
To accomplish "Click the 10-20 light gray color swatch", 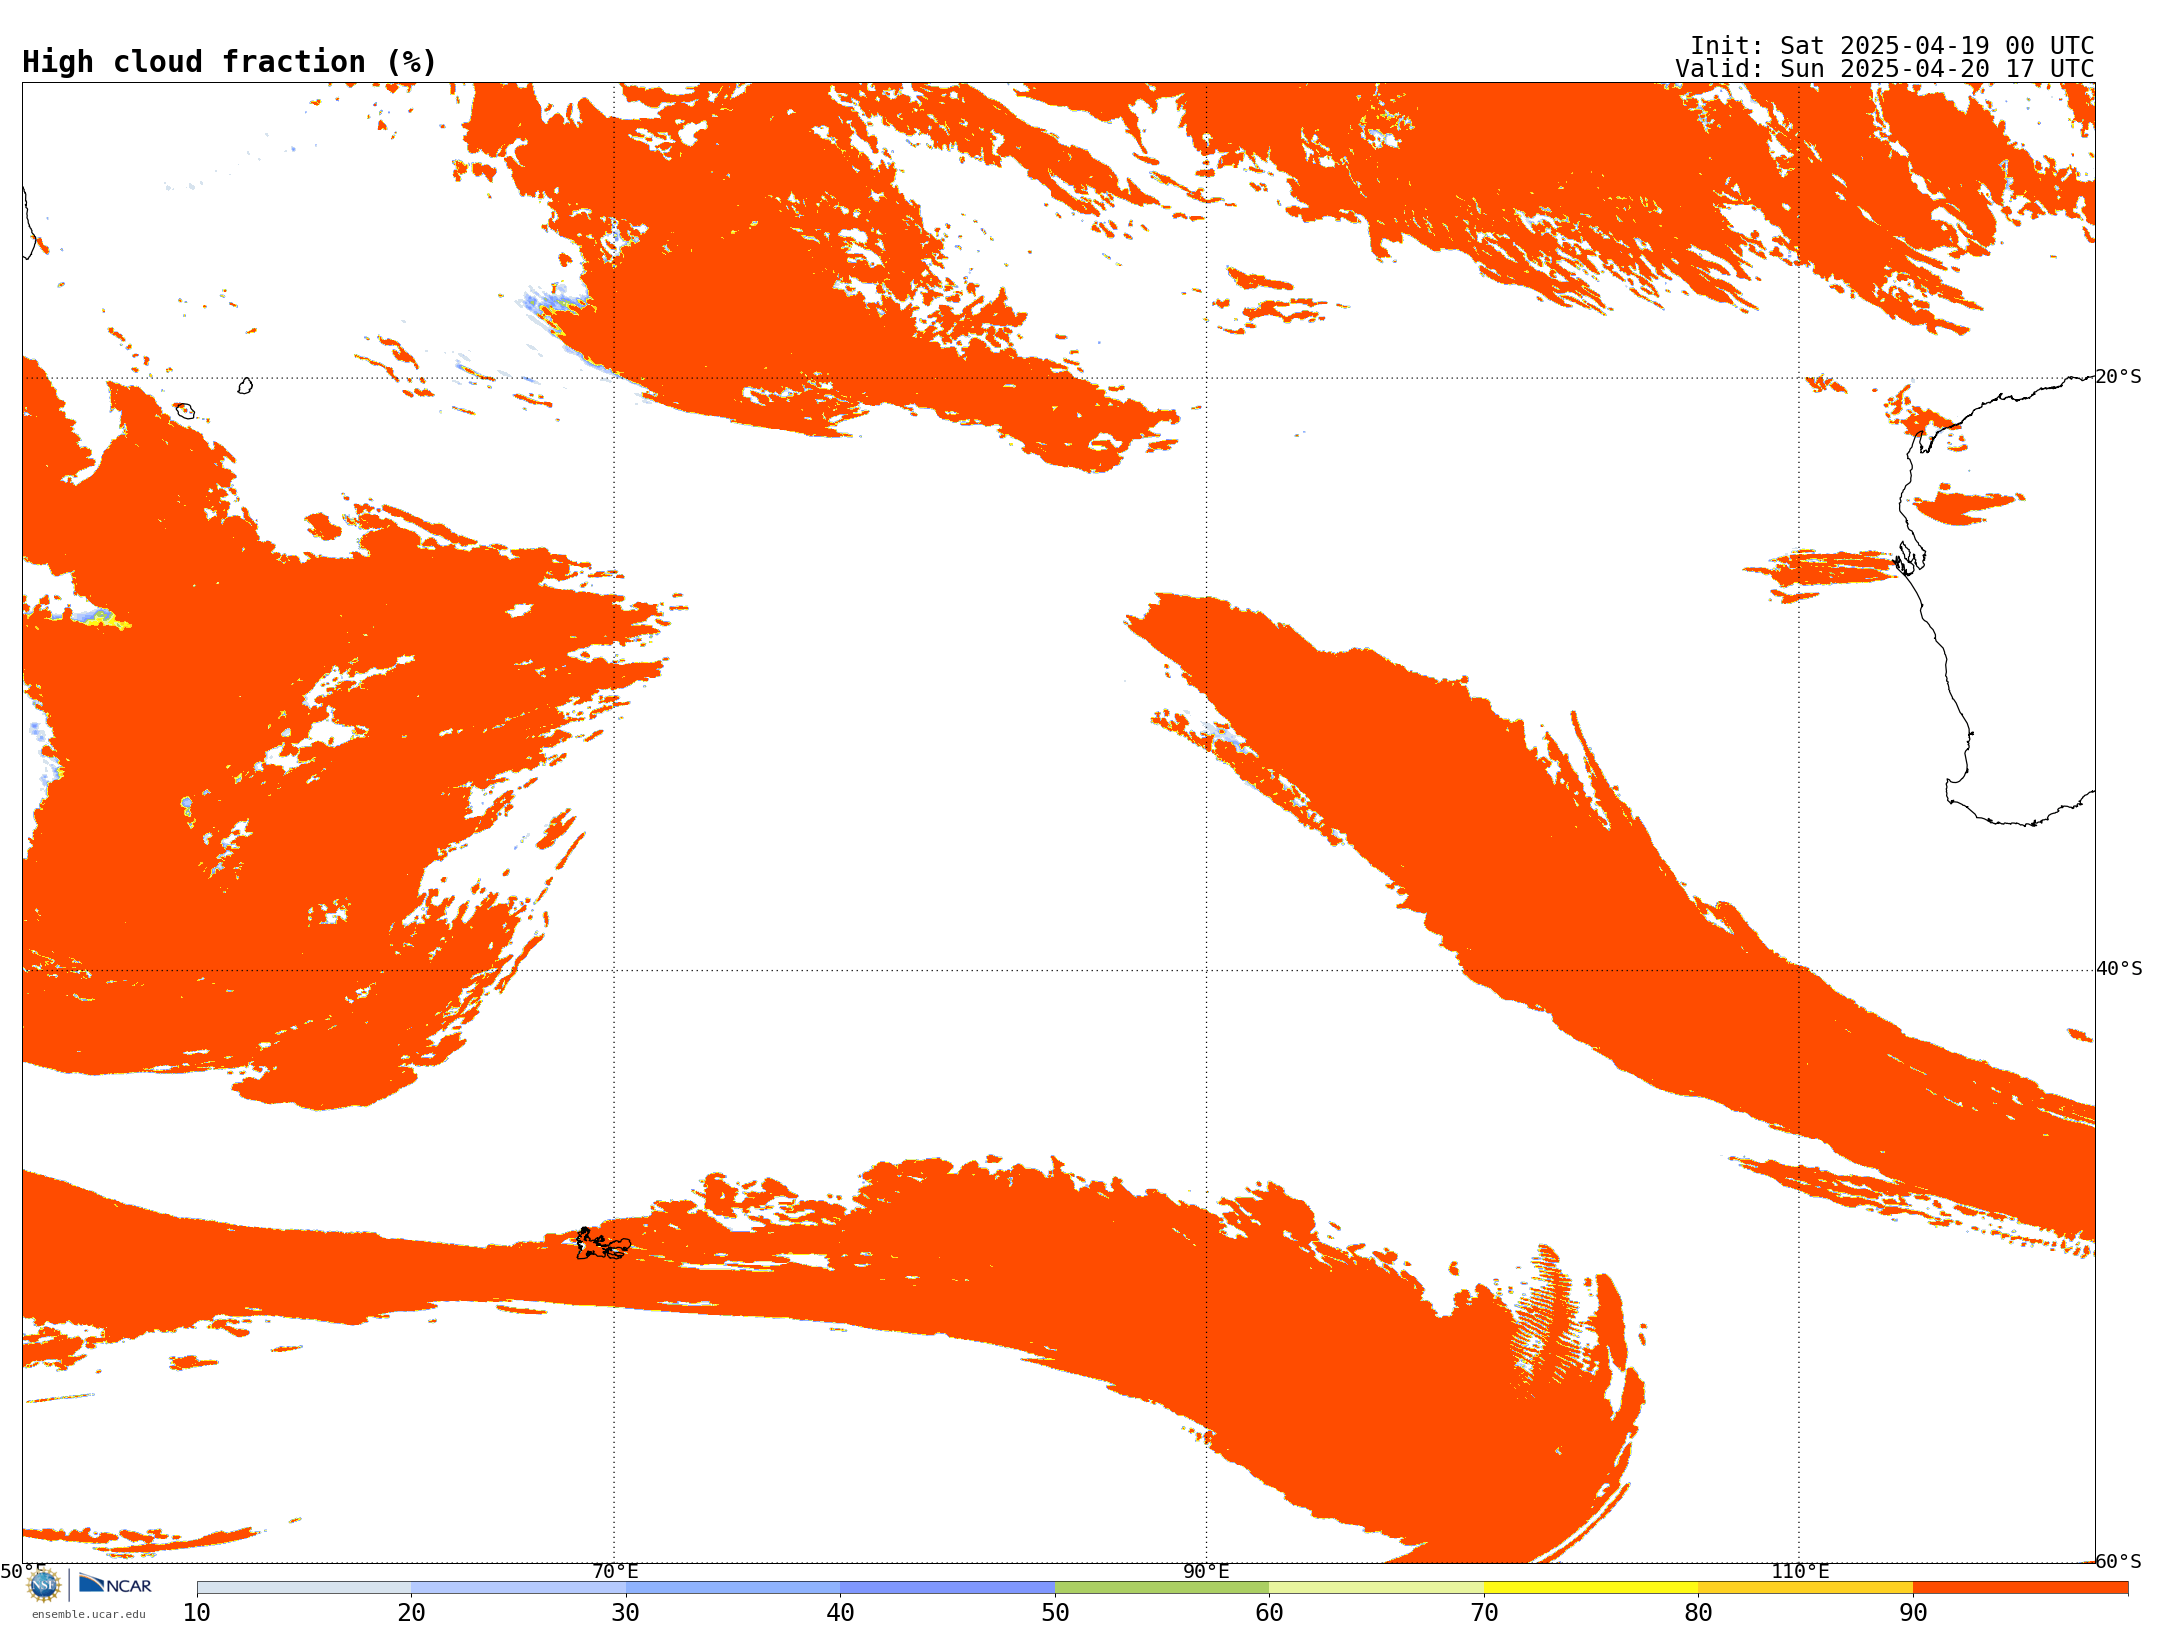I will point(304,1588).
